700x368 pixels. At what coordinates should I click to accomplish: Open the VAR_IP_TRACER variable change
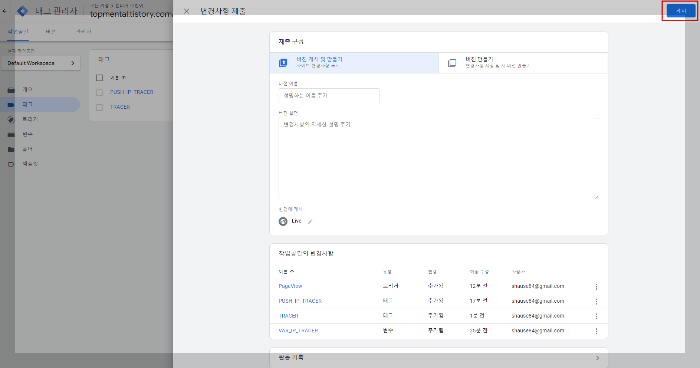[x=298, y=330]
